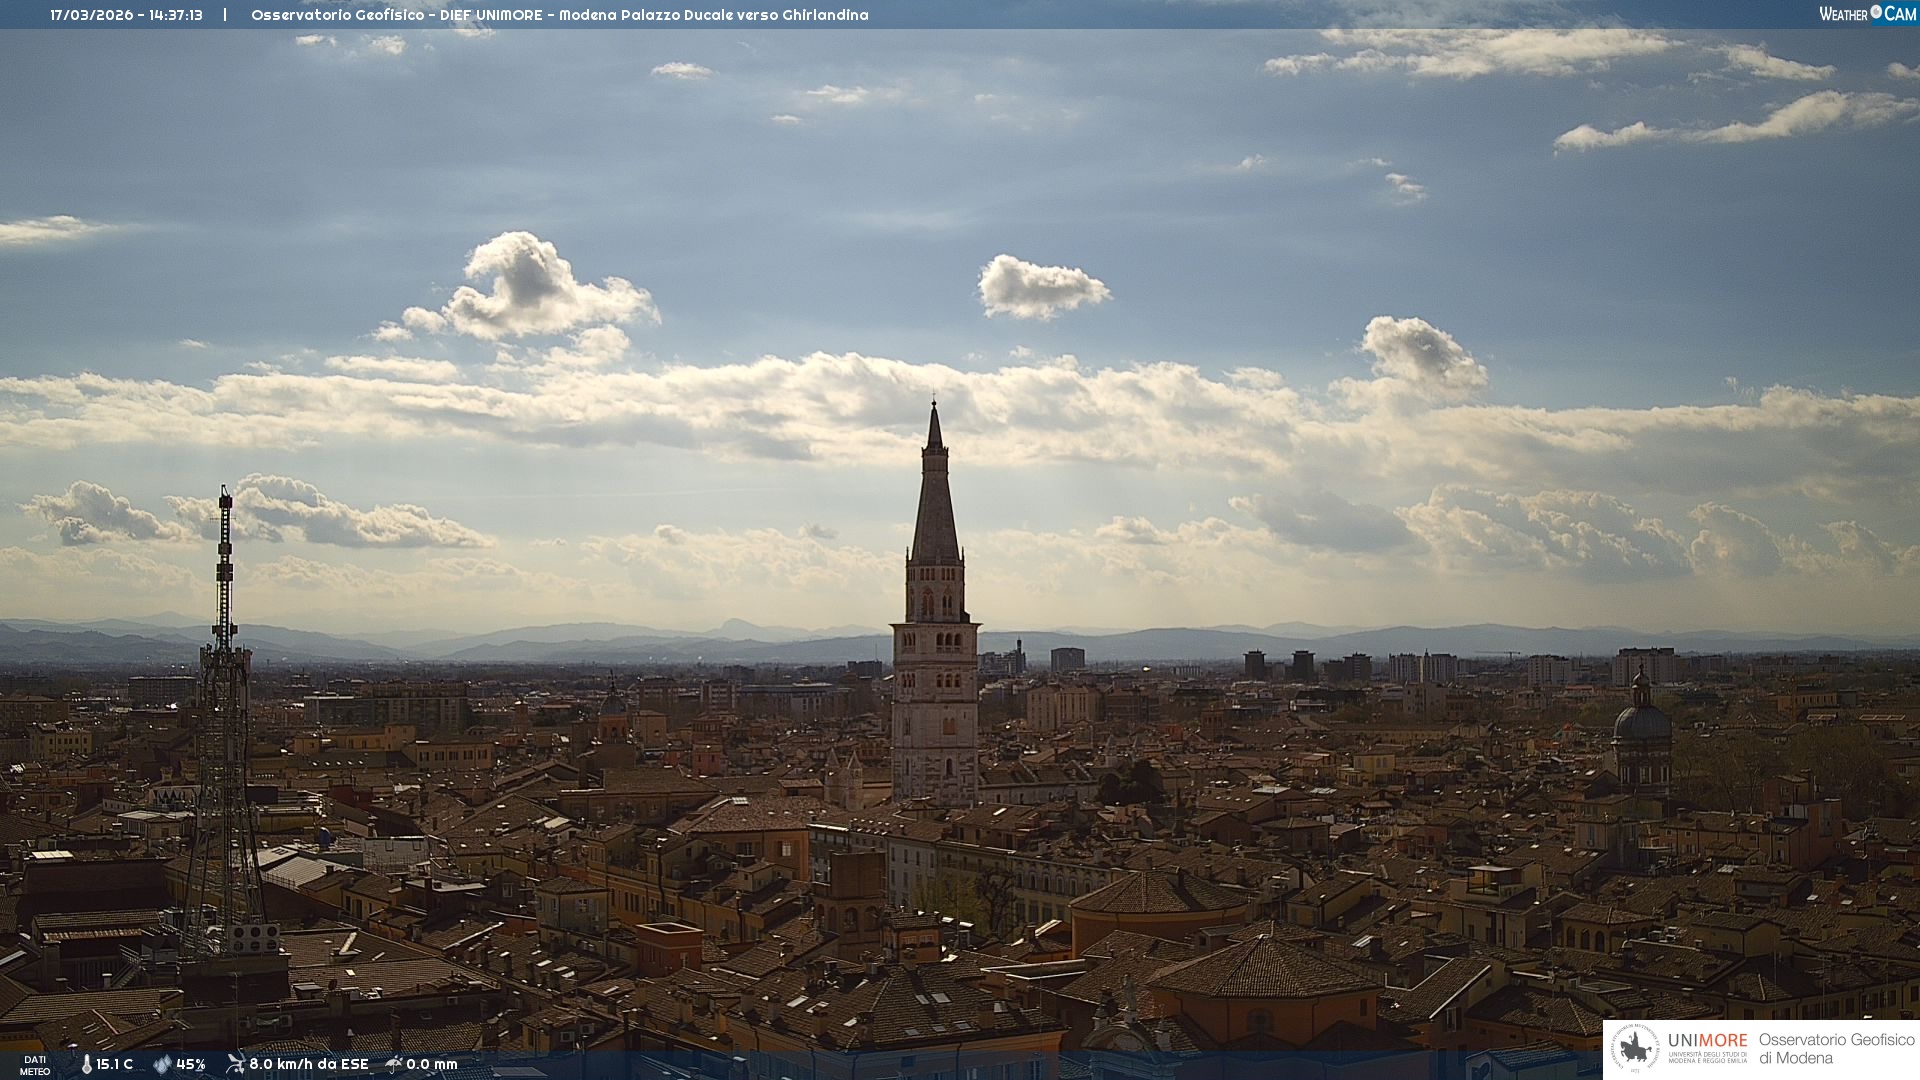Screen dimensions: 1920x1080
Task: Click the humidity water droplets icon
Action: click(162, 1064)
